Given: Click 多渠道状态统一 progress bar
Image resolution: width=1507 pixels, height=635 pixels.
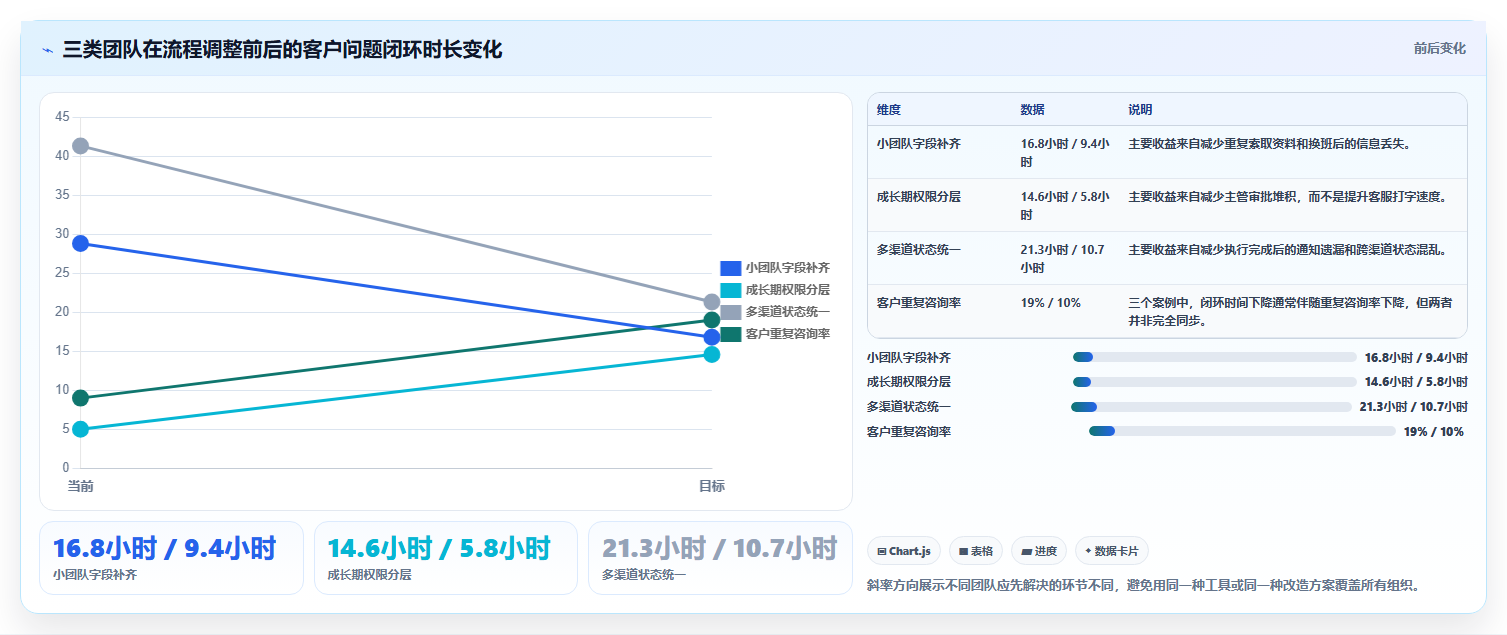Looking at the screenshot, I should coord(1211,407).
